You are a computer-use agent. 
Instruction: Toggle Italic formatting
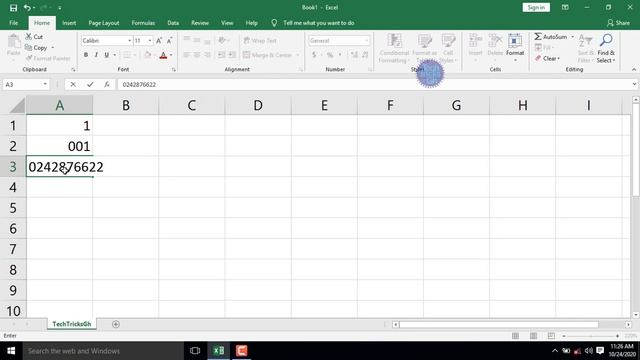pyautogui.click(x=96, y=55)
